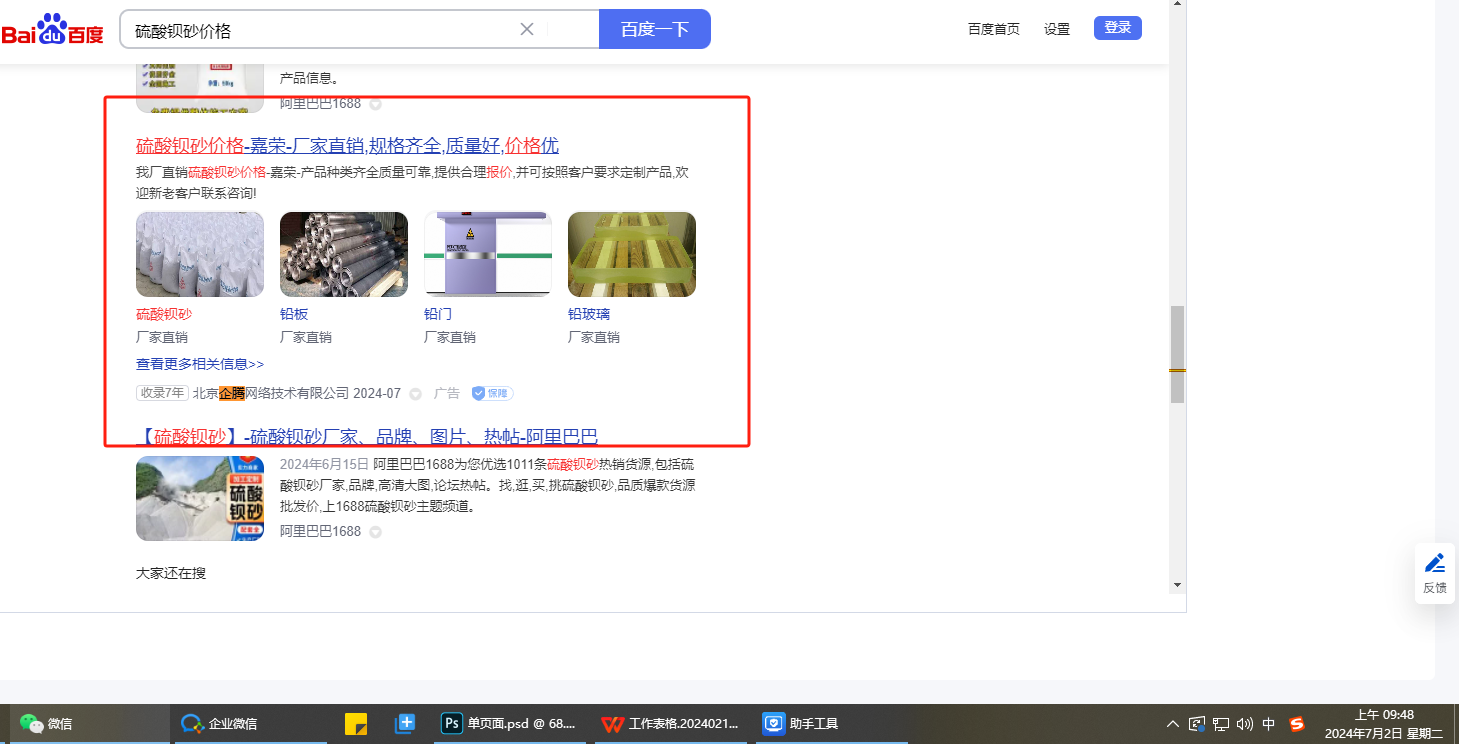Click 北京企腾网络技术有限公司 source text
The image size is (1459, 744).
coord(271,393)
